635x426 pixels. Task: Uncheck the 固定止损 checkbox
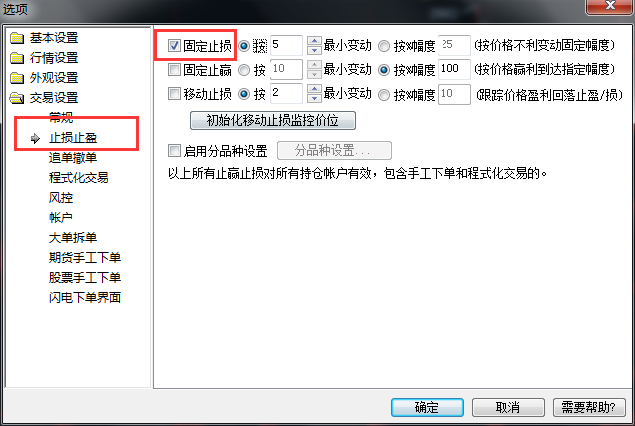click(x=174, y=45)
